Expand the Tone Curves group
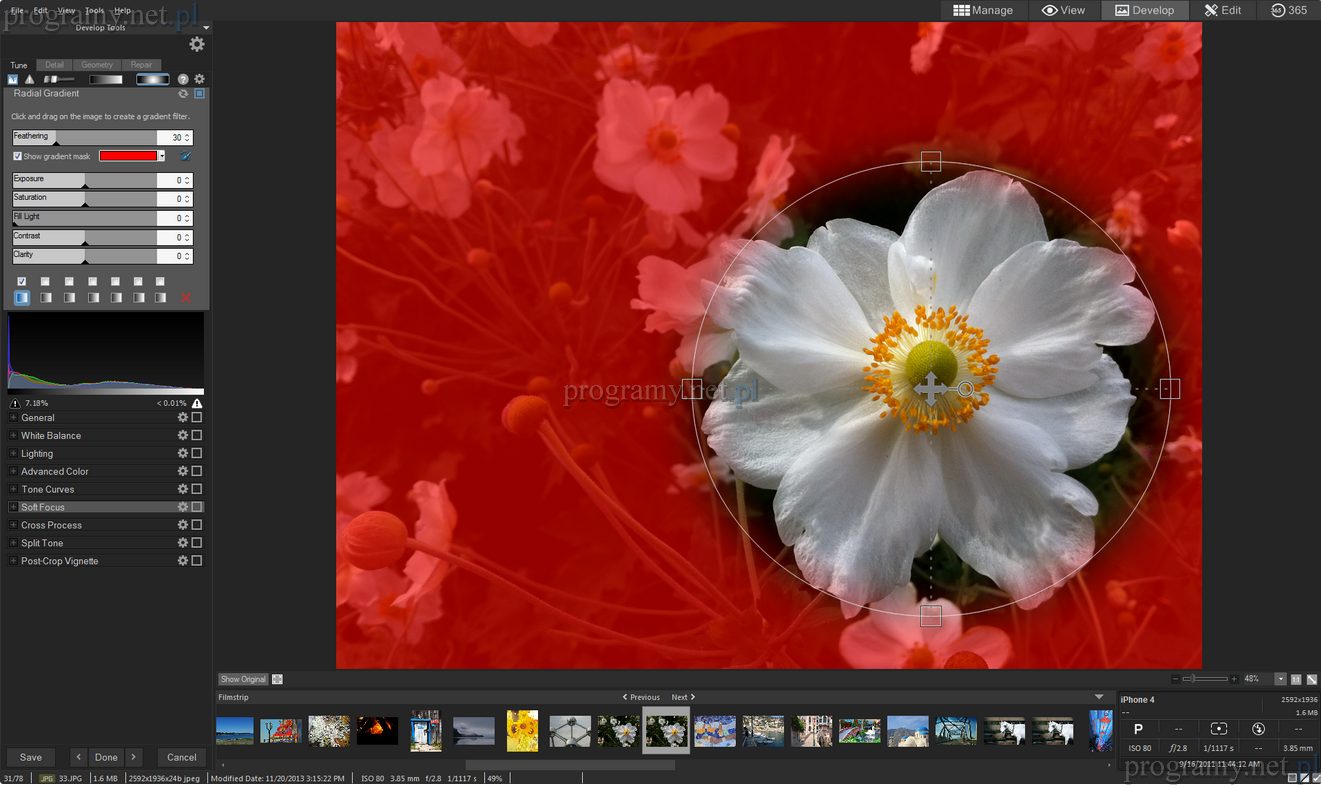 13,490
